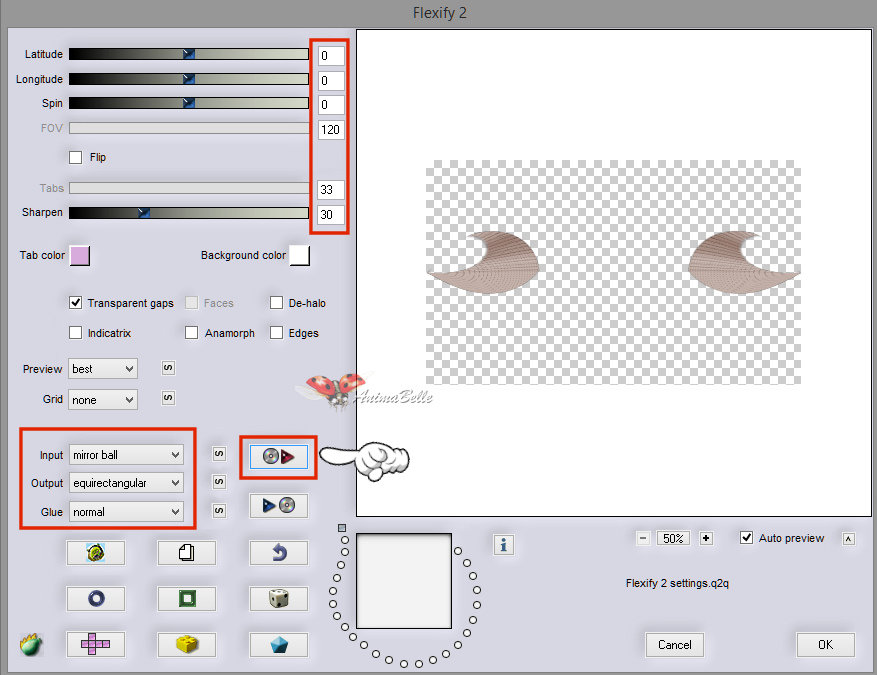
Task: Click the FOV value field showing 120
Action: coord(331,130)
